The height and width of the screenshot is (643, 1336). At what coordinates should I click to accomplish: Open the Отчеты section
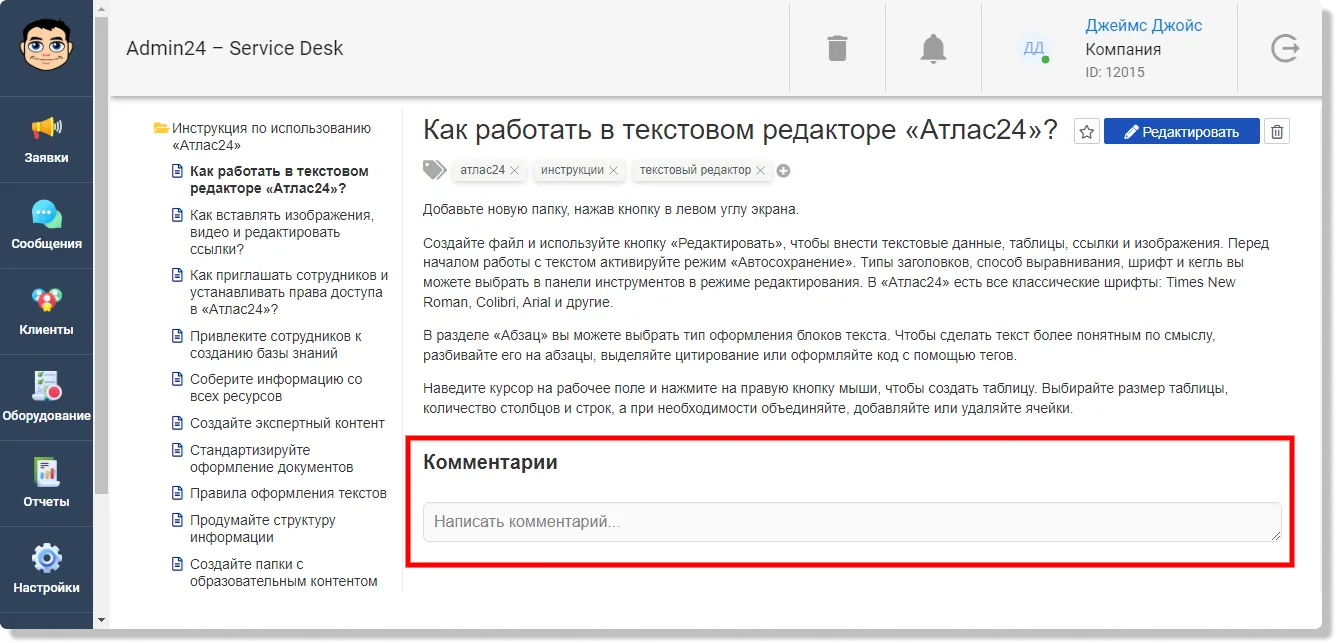point(46,483)
